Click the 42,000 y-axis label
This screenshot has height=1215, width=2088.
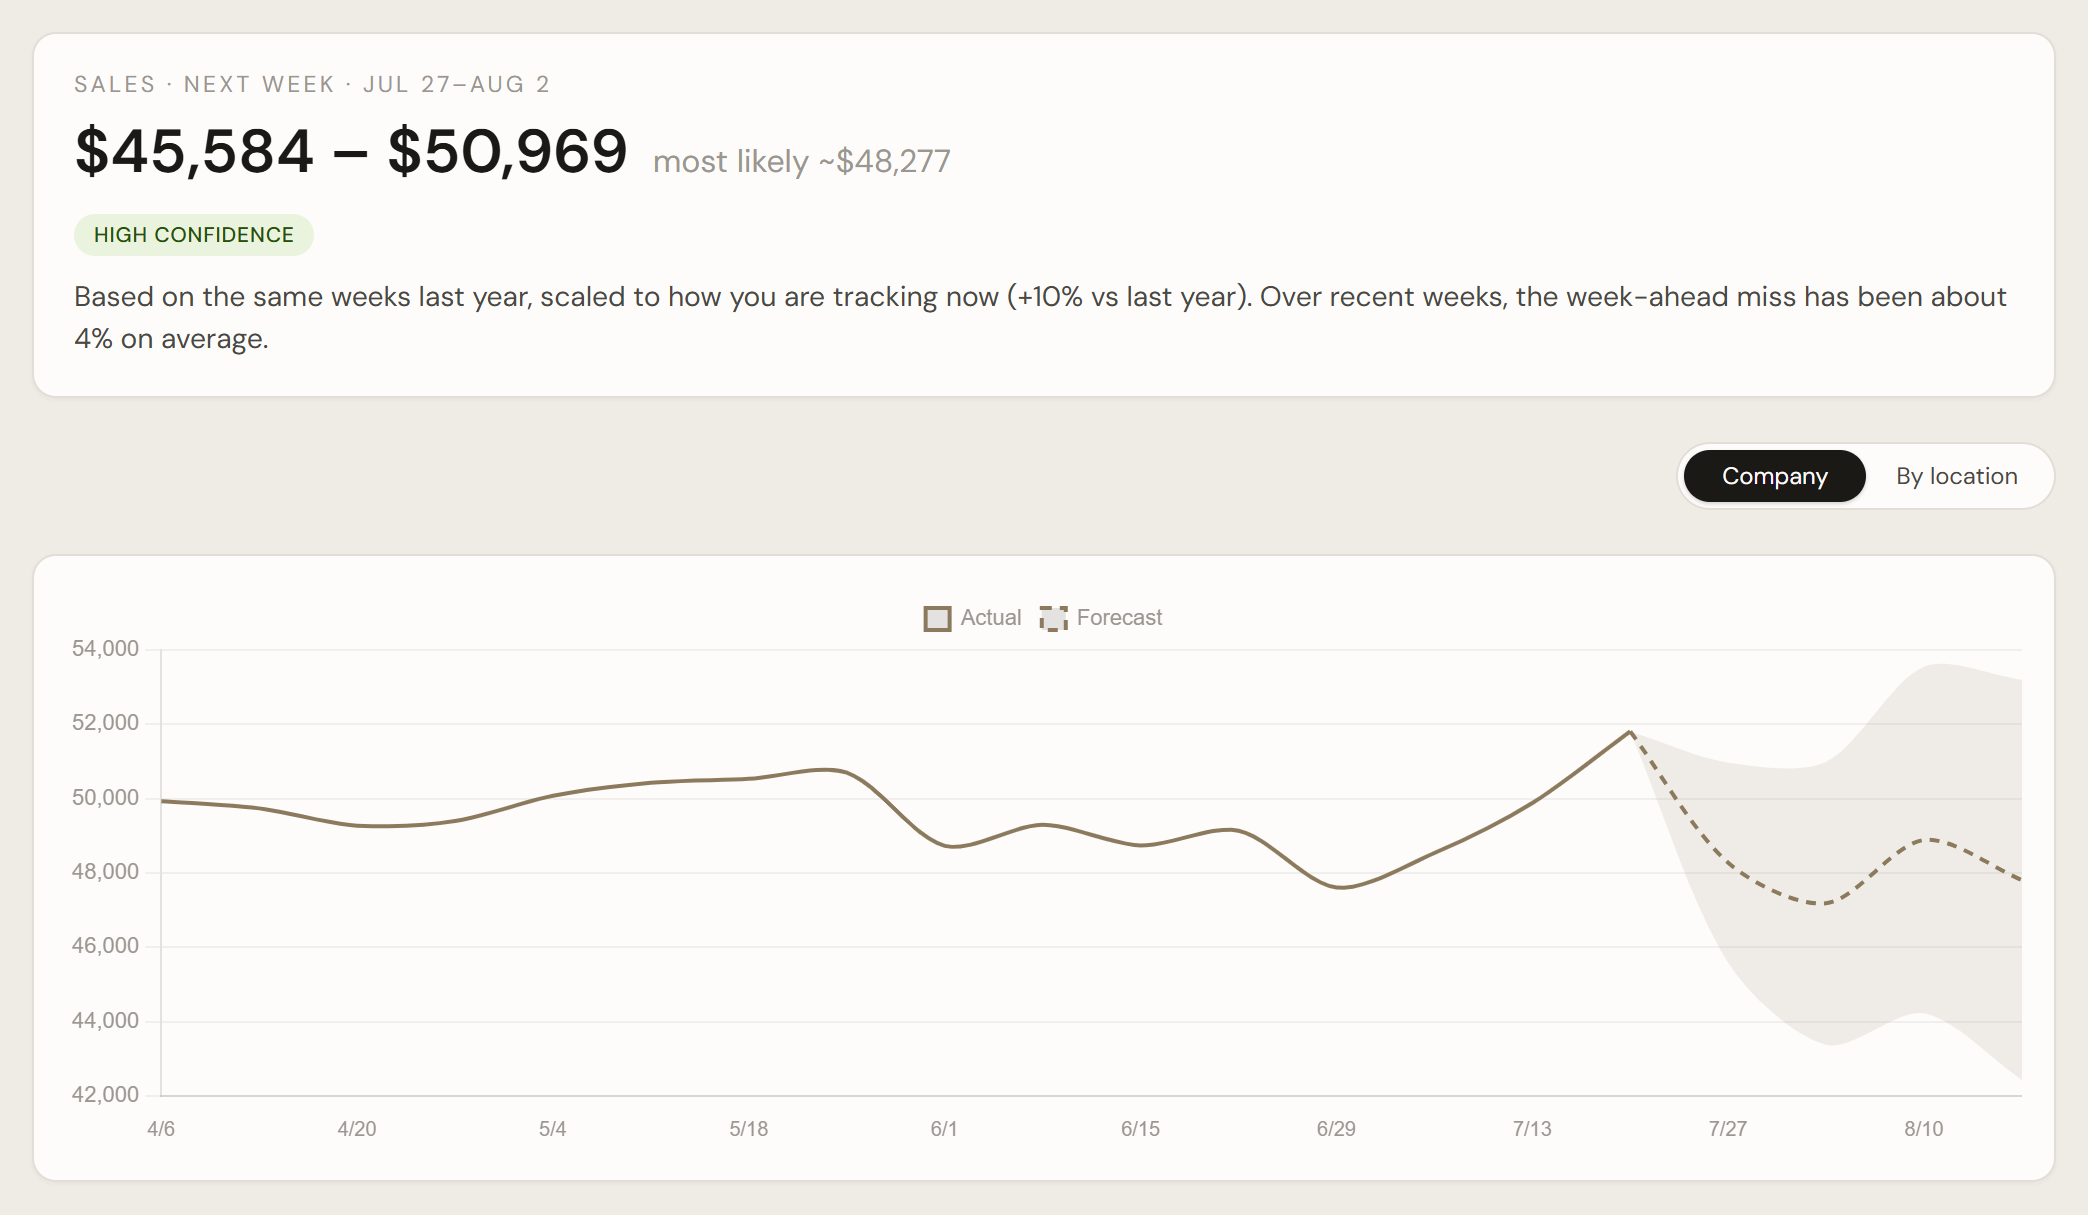click(x=105, y=1095)
